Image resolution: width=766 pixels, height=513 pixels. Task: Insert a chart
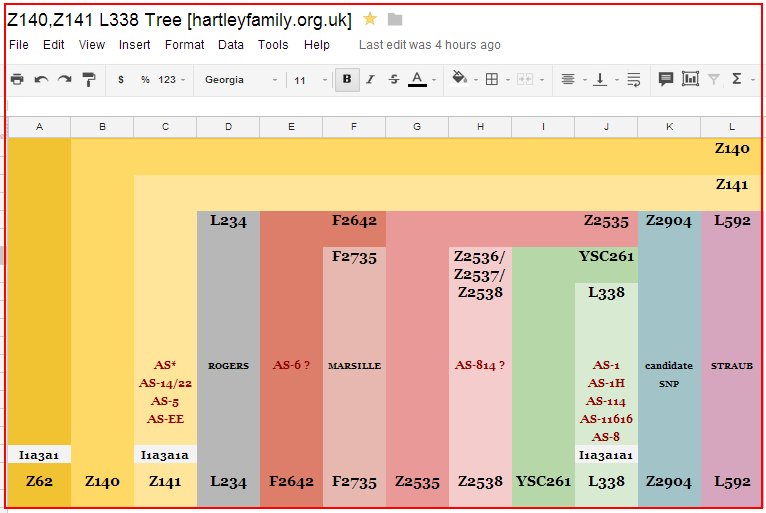pyautogui.click(x=690, y=79)
